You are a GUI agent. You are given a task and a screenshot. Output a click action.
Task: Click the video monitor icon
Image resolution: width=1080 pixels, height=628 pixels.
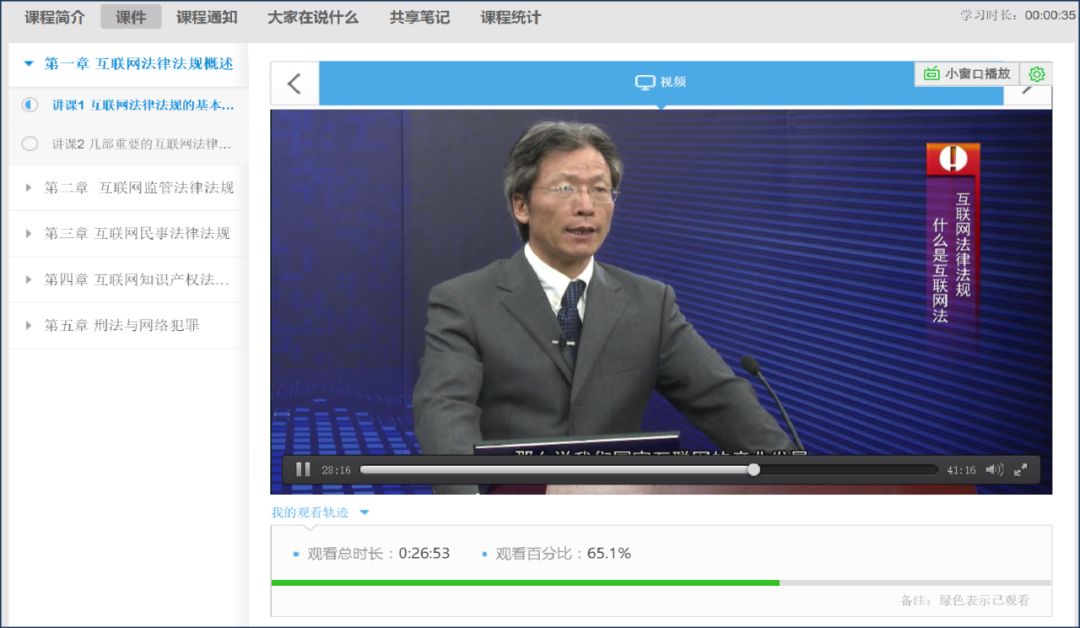[645, 82]
